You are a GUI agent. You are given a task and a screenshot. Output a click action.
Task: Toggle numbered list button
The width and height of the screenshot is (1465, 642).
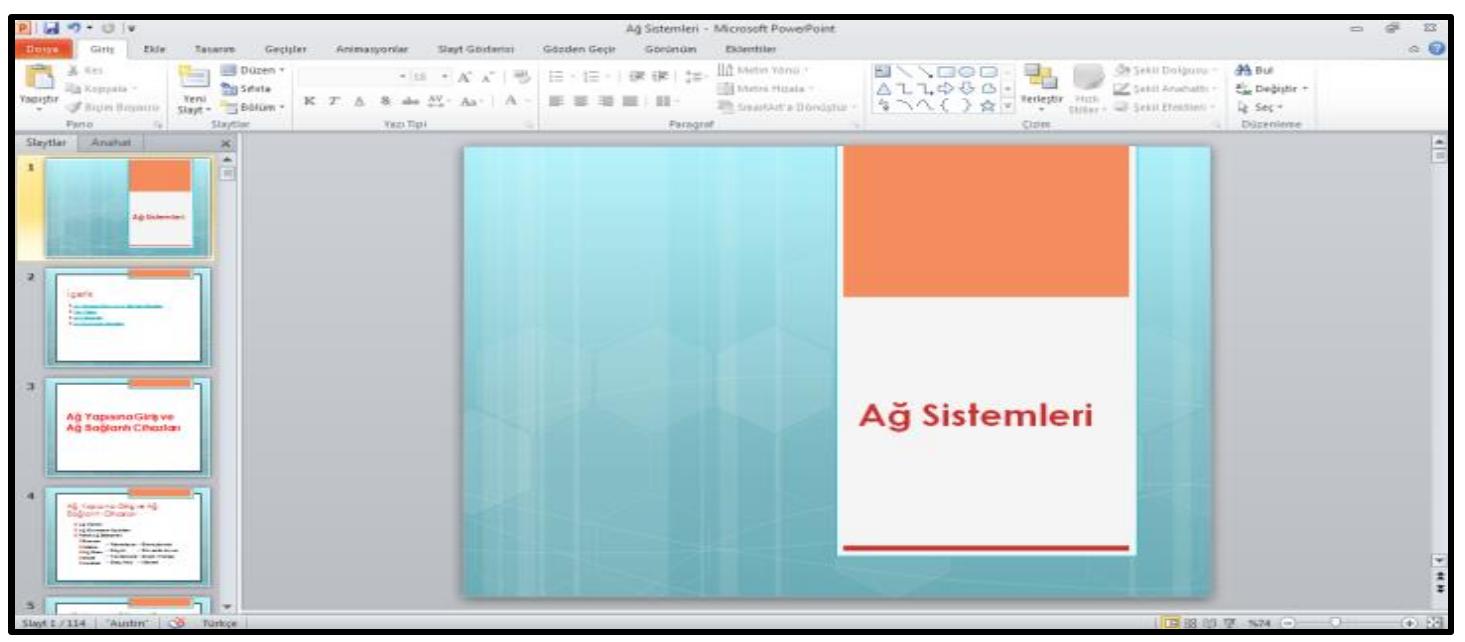(592, 77)
